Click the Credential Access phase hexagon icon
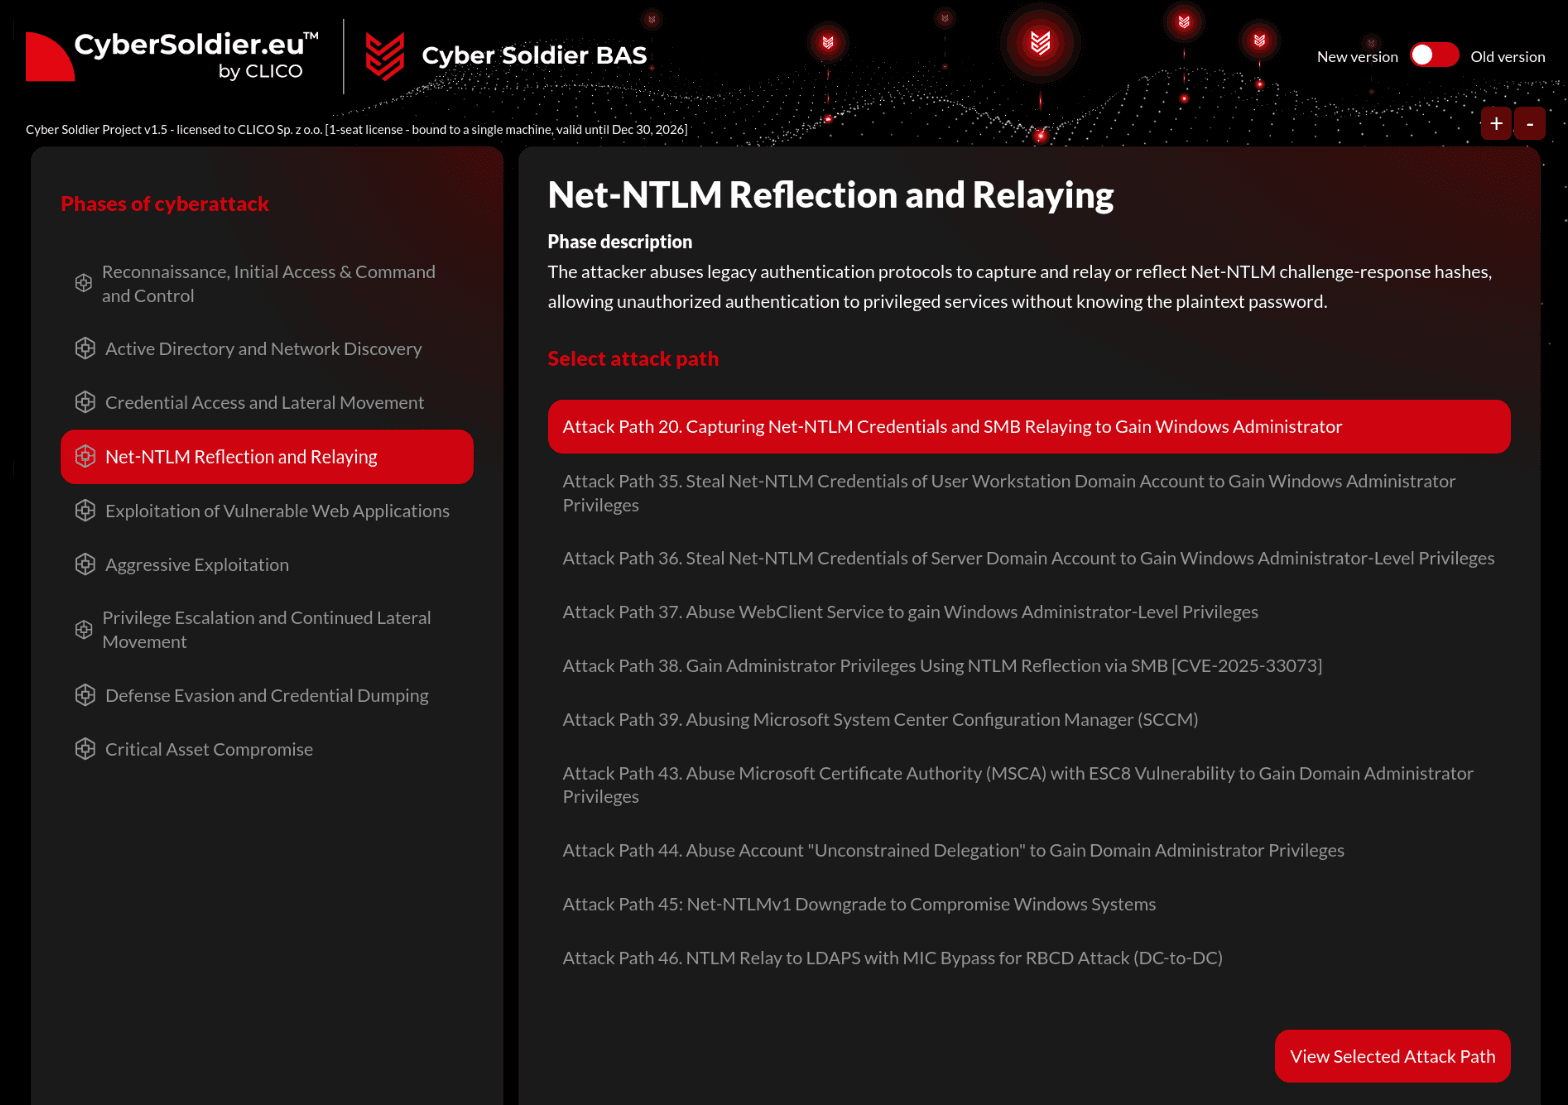This screenshot has height=1105, width=1568. [85, 402]
